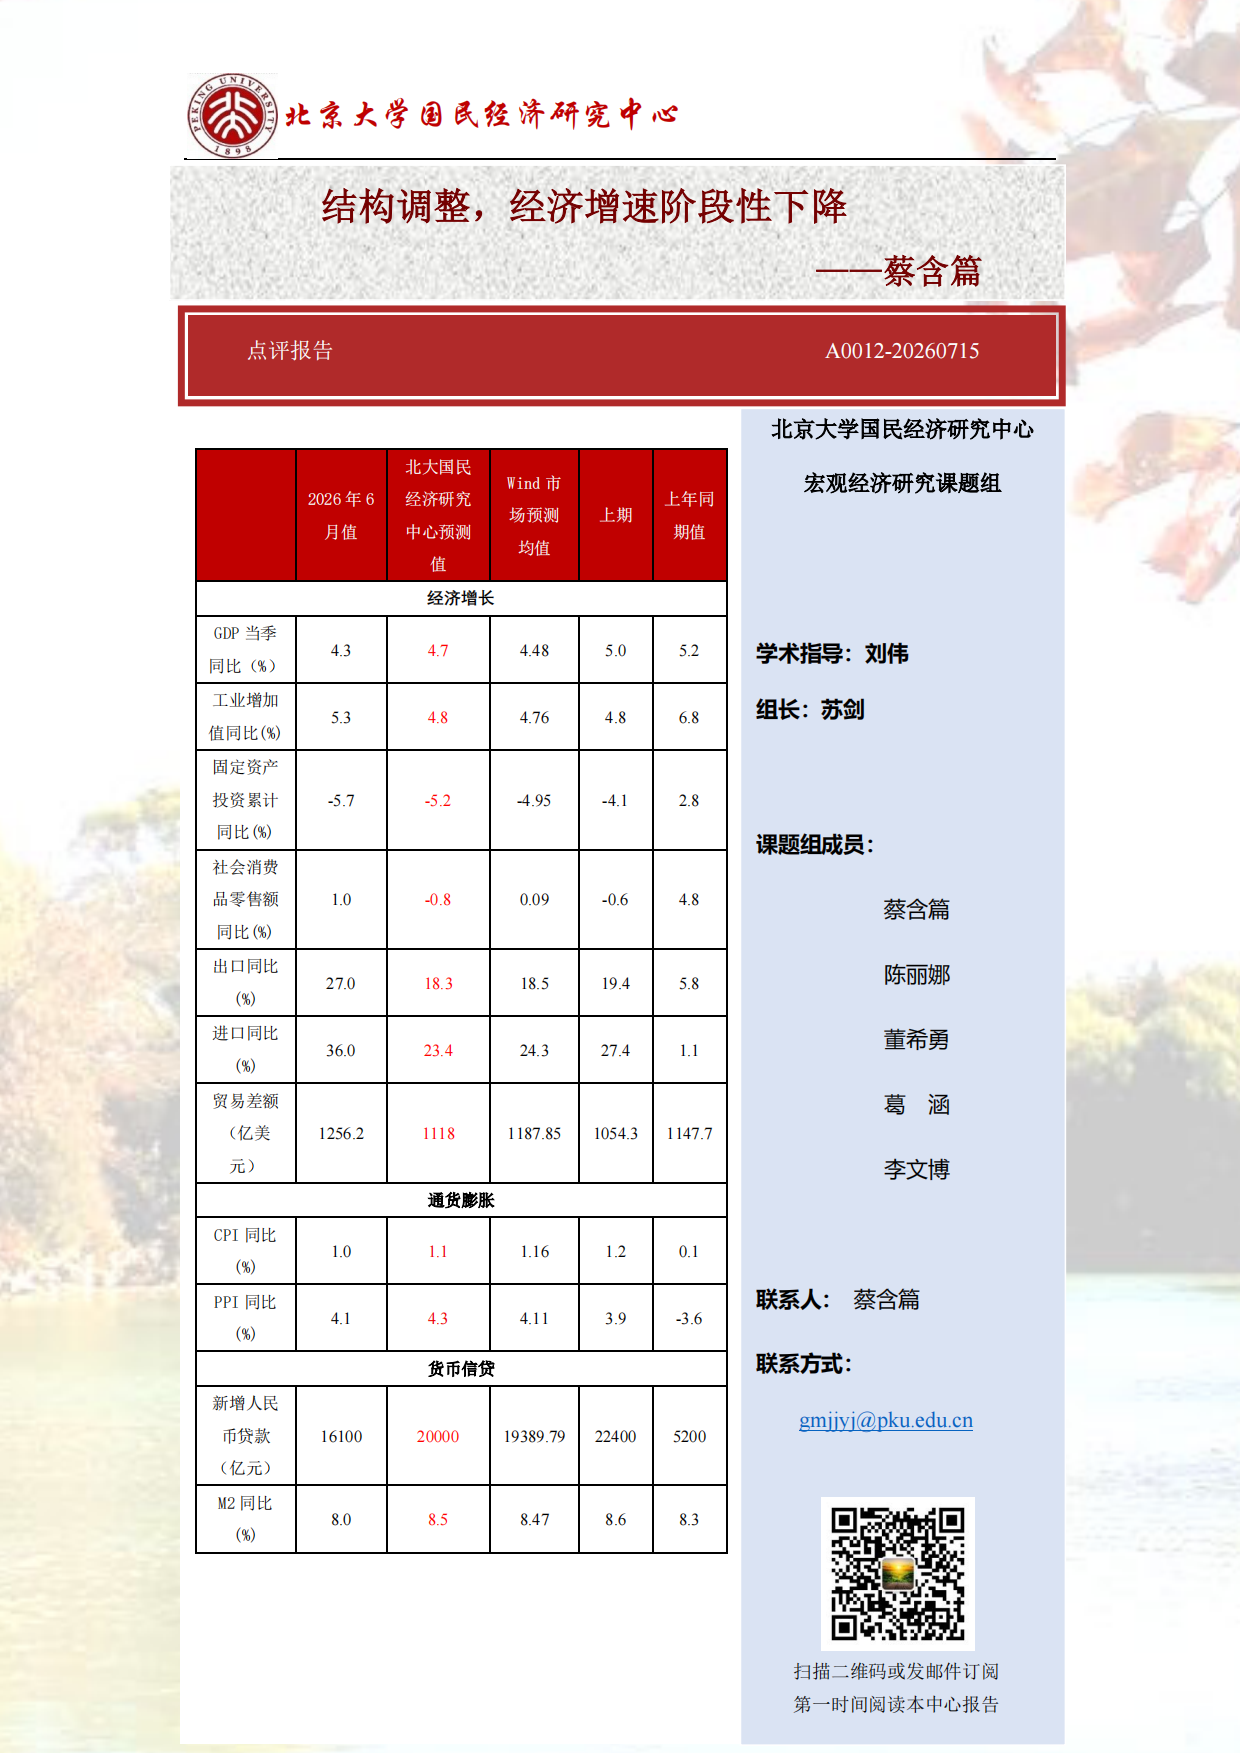Screen dimensions: 1240x1753
Task: Click the 第一时间阅读本中心报告 caption
Action: 896,1704
